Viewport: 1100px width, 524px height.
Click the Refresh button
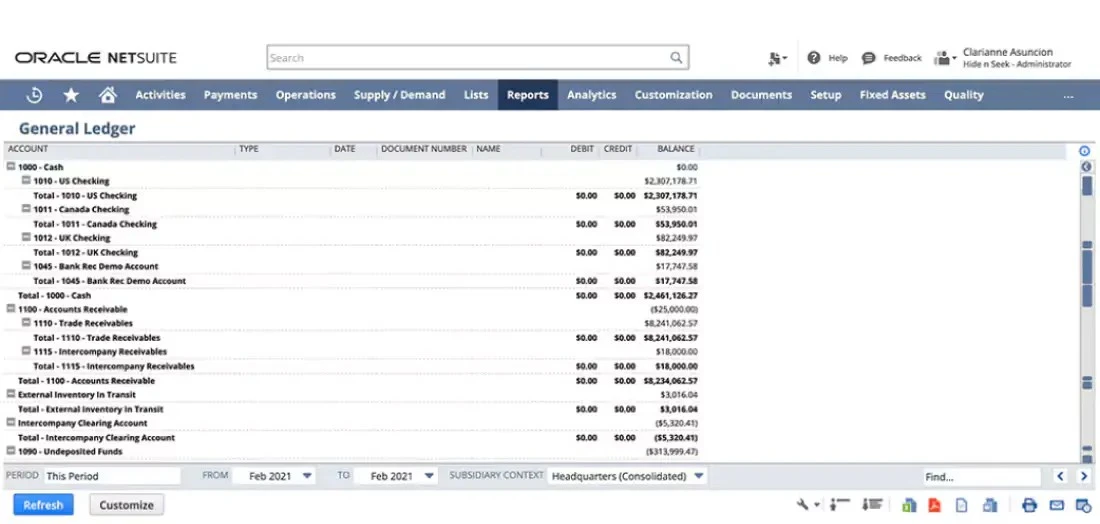tap(43, 504)
